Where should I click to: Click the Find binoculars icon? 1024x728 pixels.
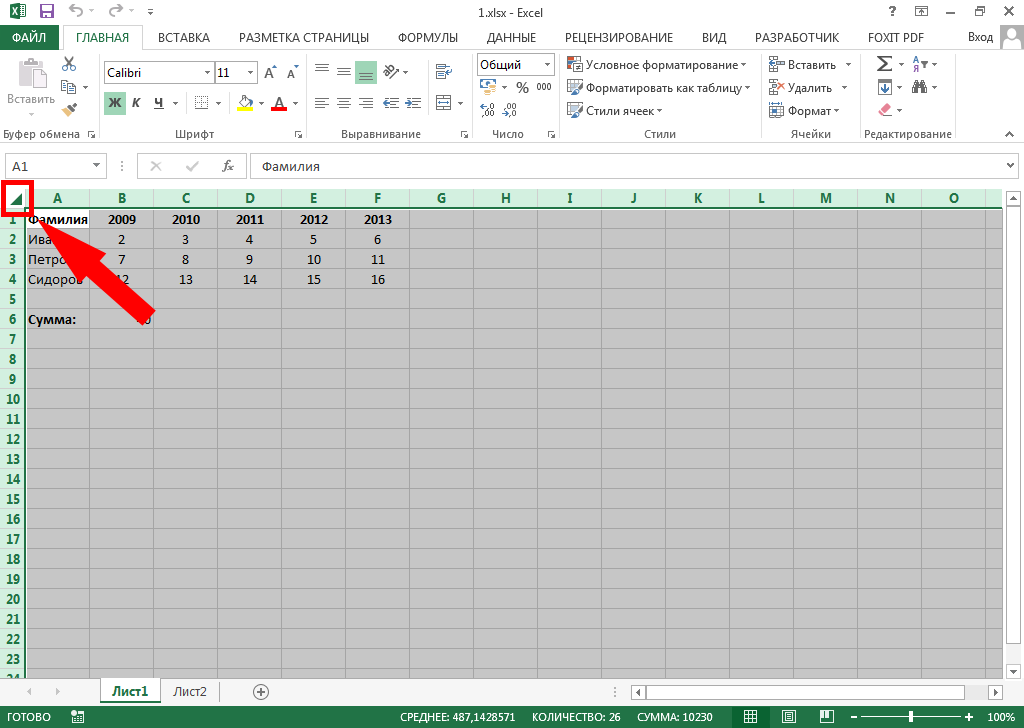tap(918, 88)
